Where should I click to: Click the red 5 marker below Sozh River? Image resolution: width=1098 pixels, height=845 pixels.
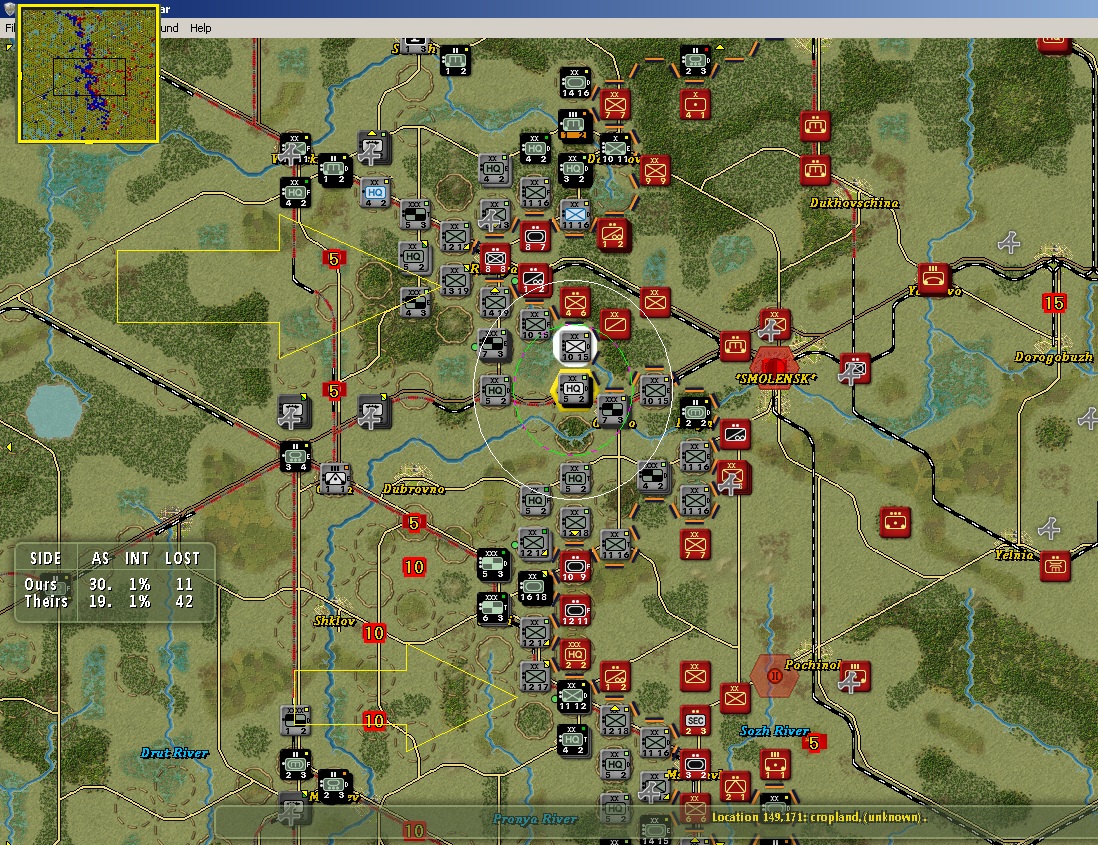click(x=814, y=743)
